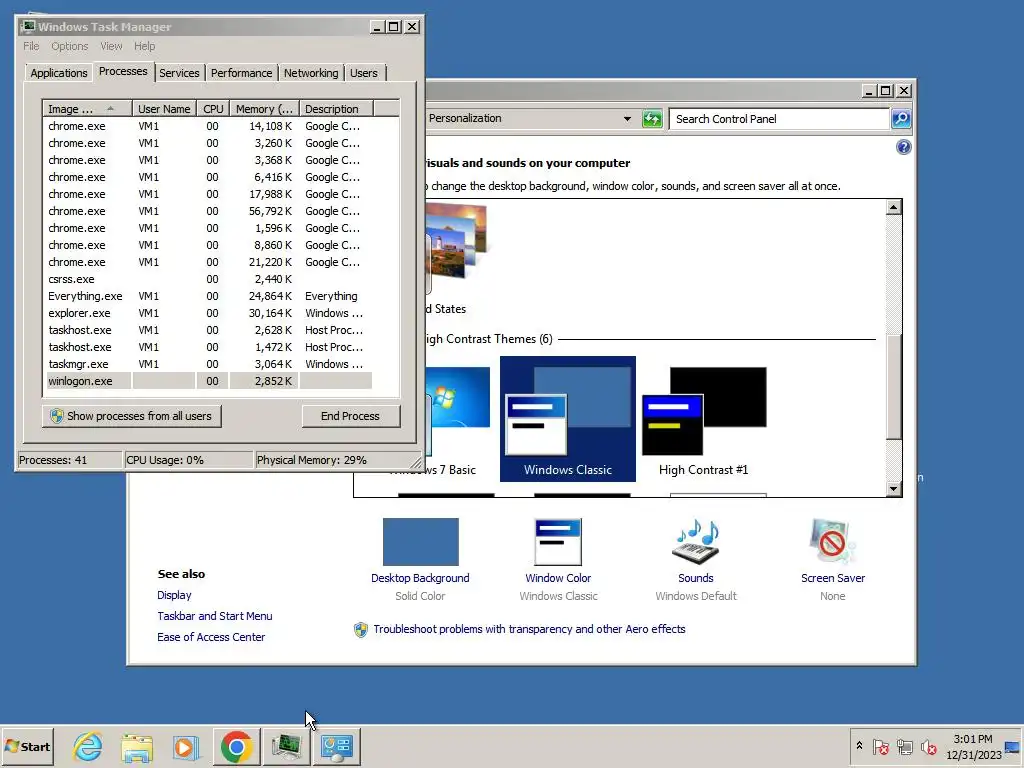
Task: Open Task Manager Help menu
Action: pos(144,46)
